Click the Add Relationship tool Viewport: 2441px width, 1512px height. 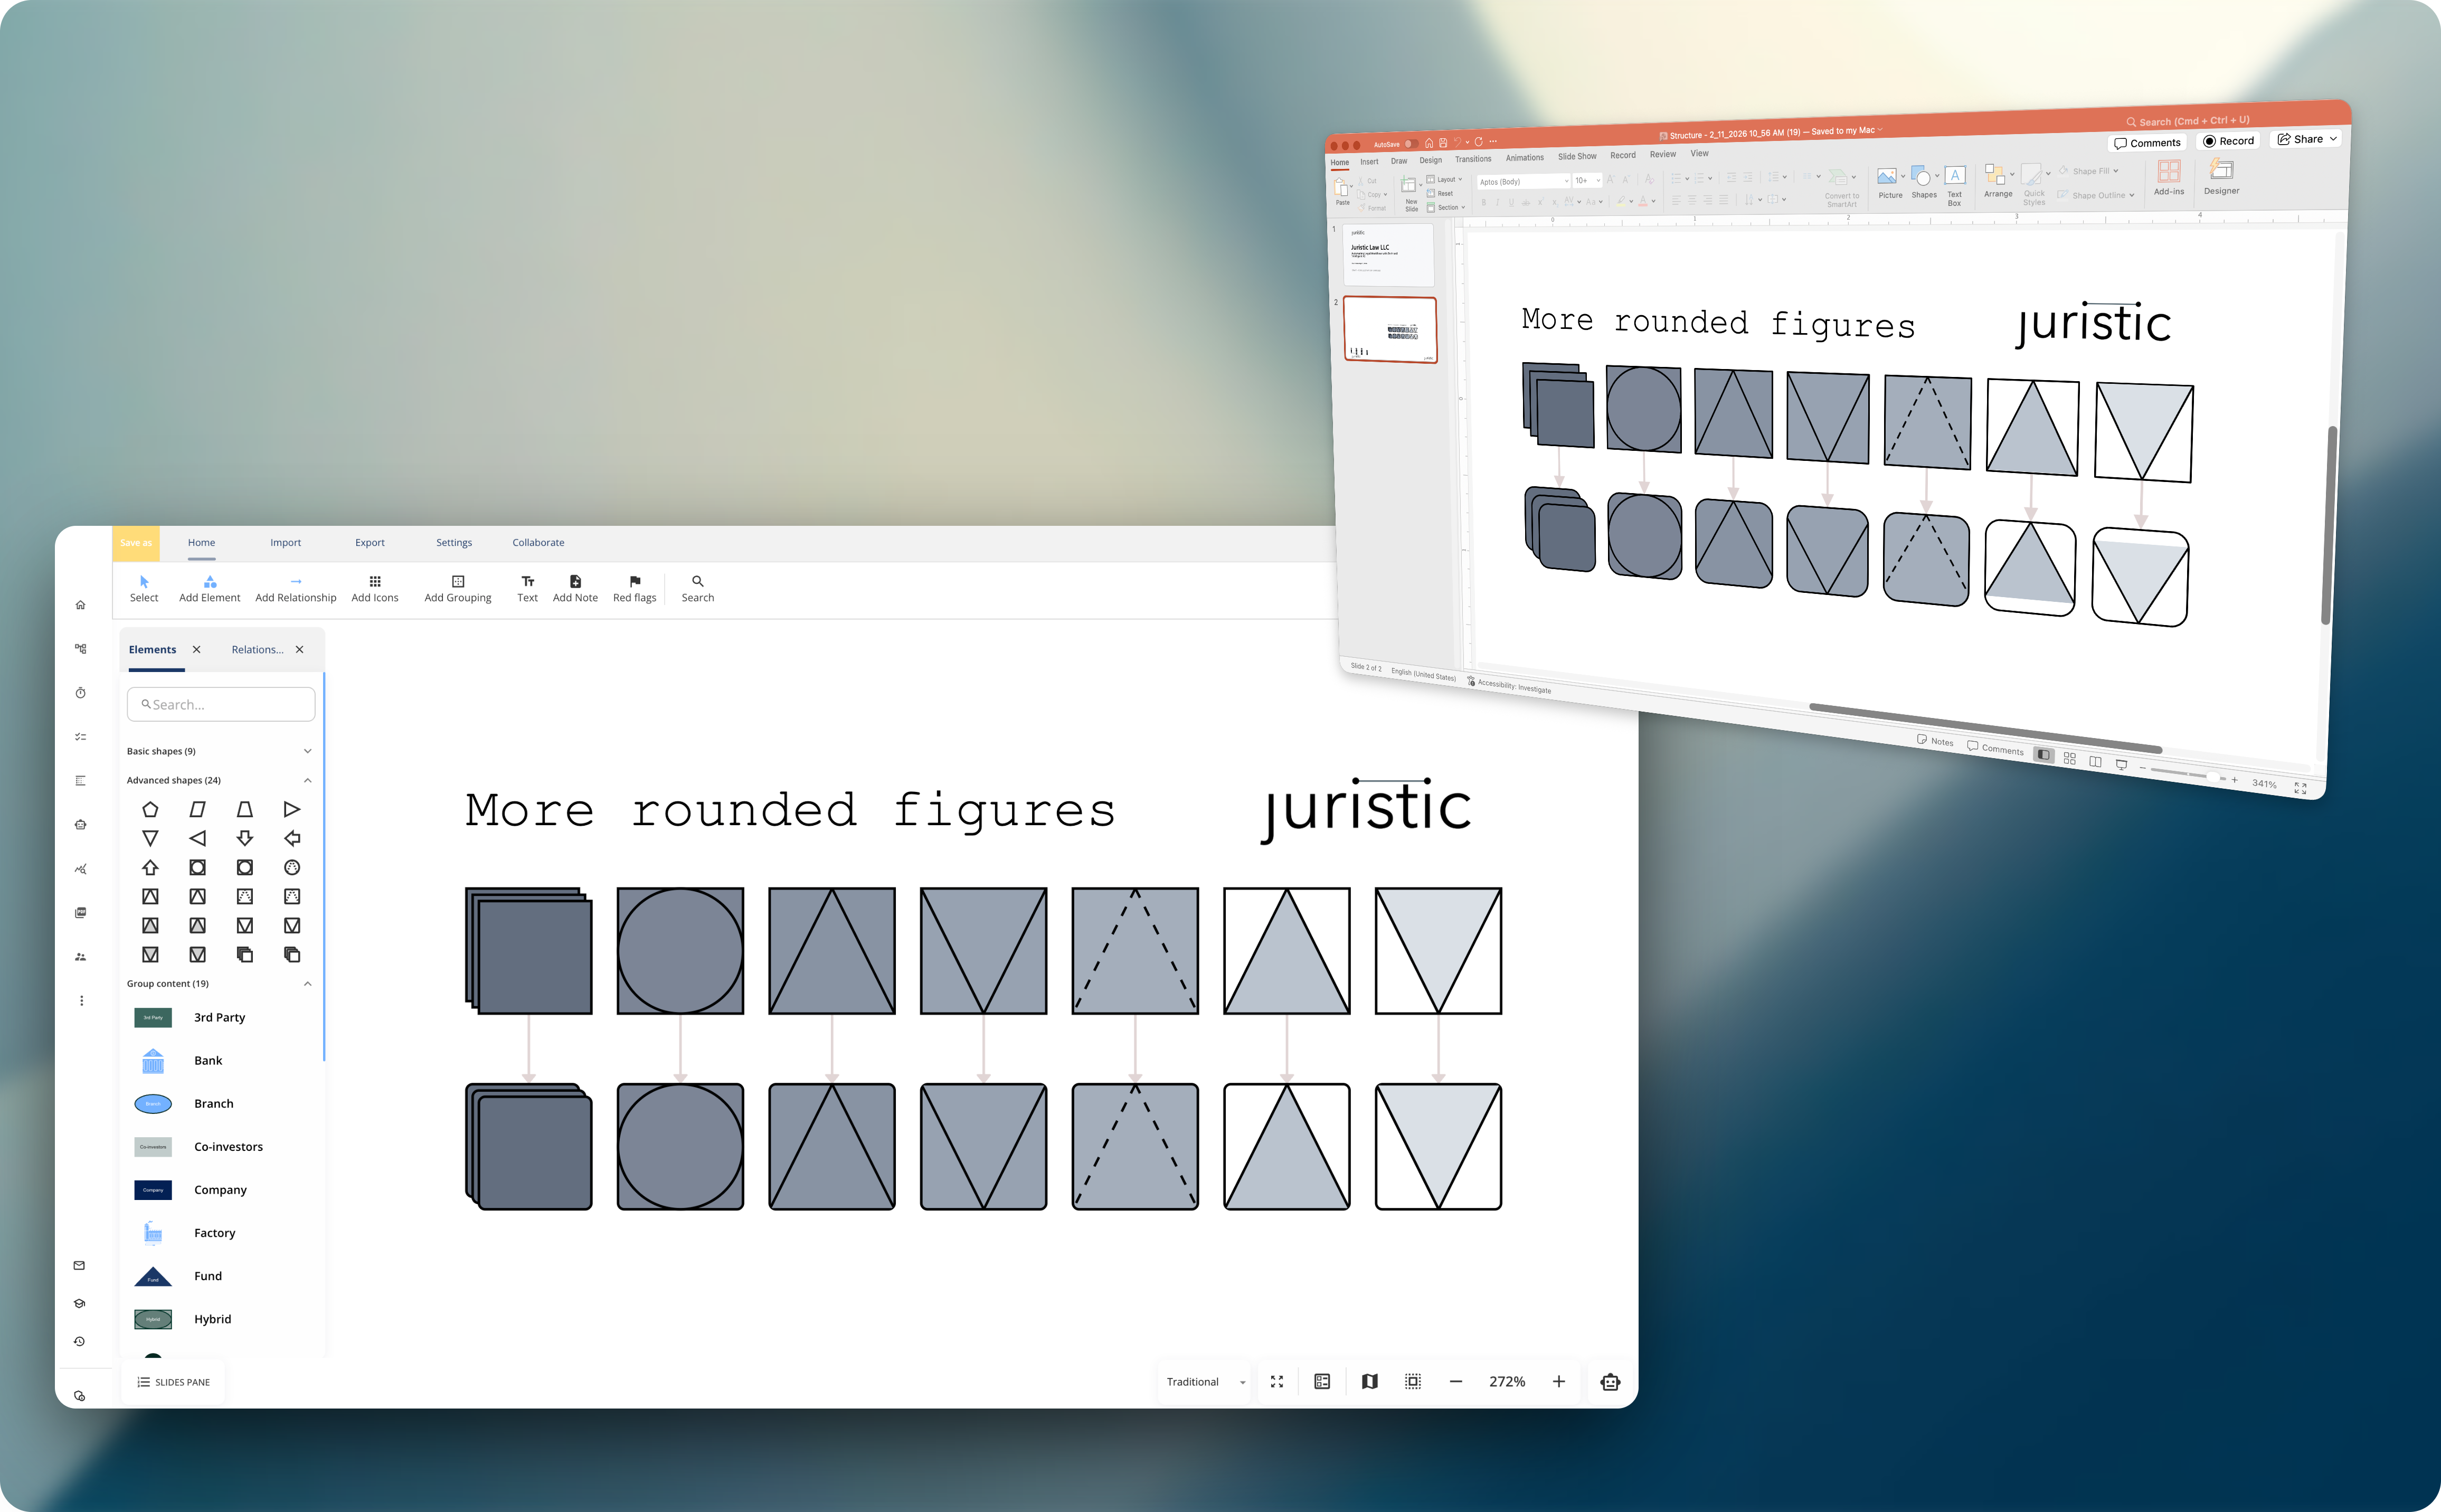pos(295,588)
